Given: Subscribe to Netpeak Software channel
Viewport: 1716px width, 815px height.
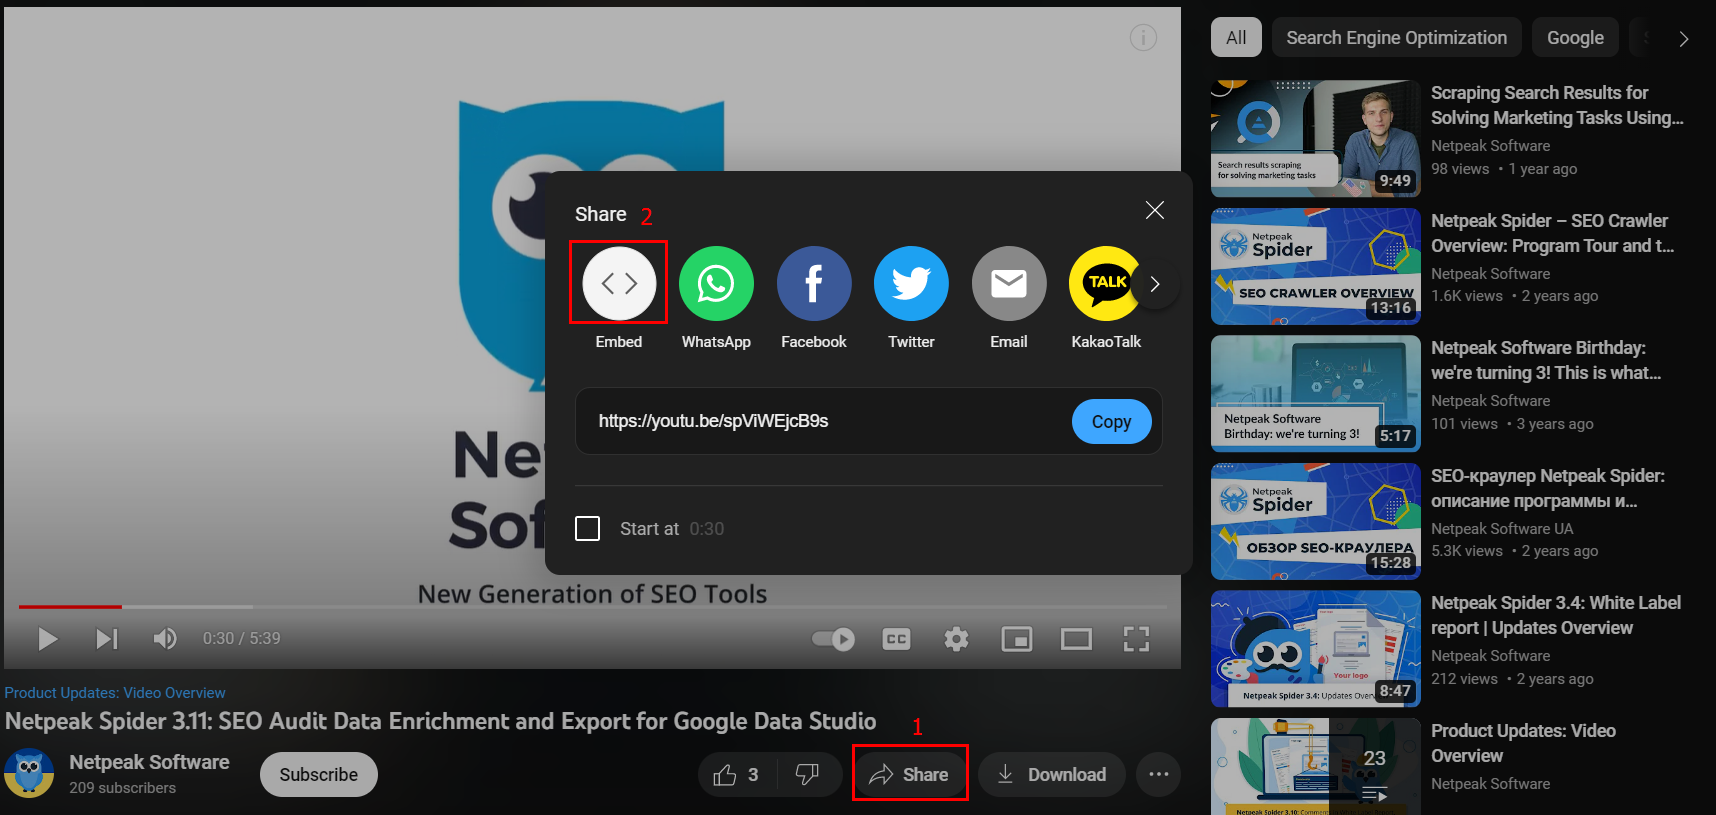Looking at the screenshot, I should [318, 774].
